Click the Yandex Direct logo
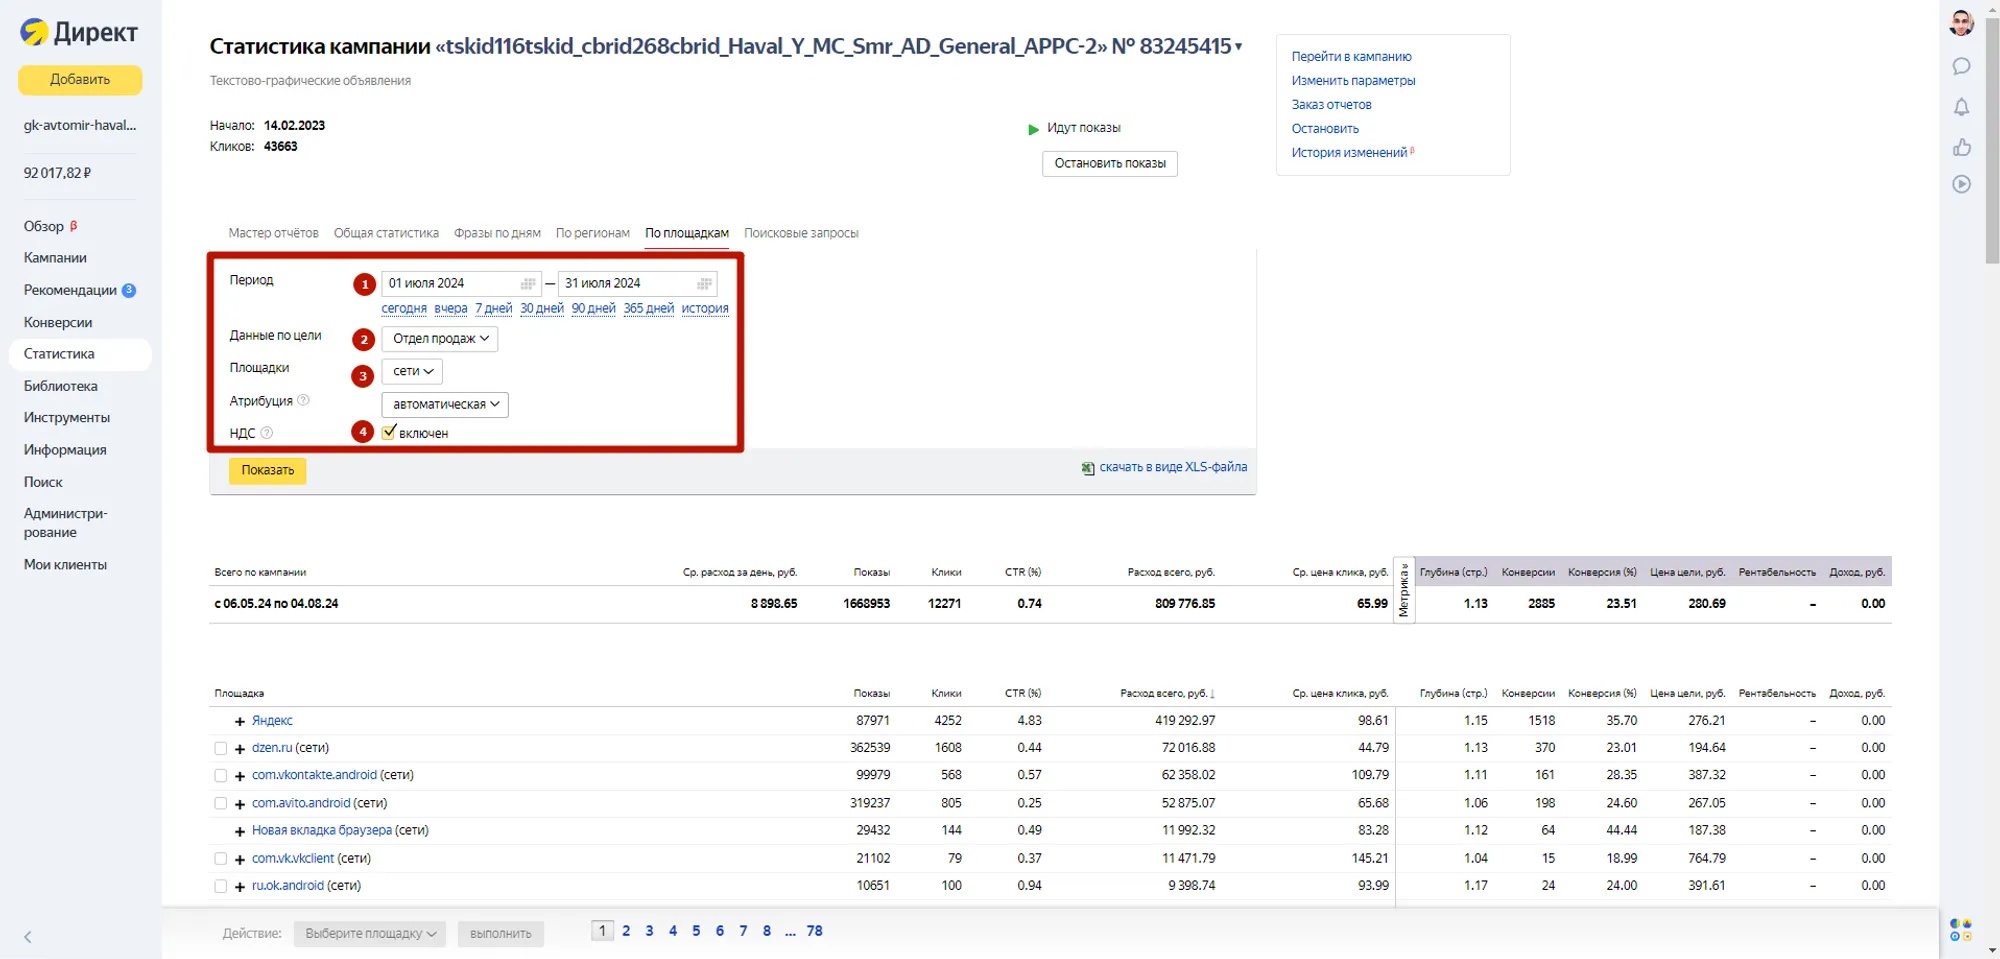The height and width of the screenshot is (959, 2000). click(79, 32)
